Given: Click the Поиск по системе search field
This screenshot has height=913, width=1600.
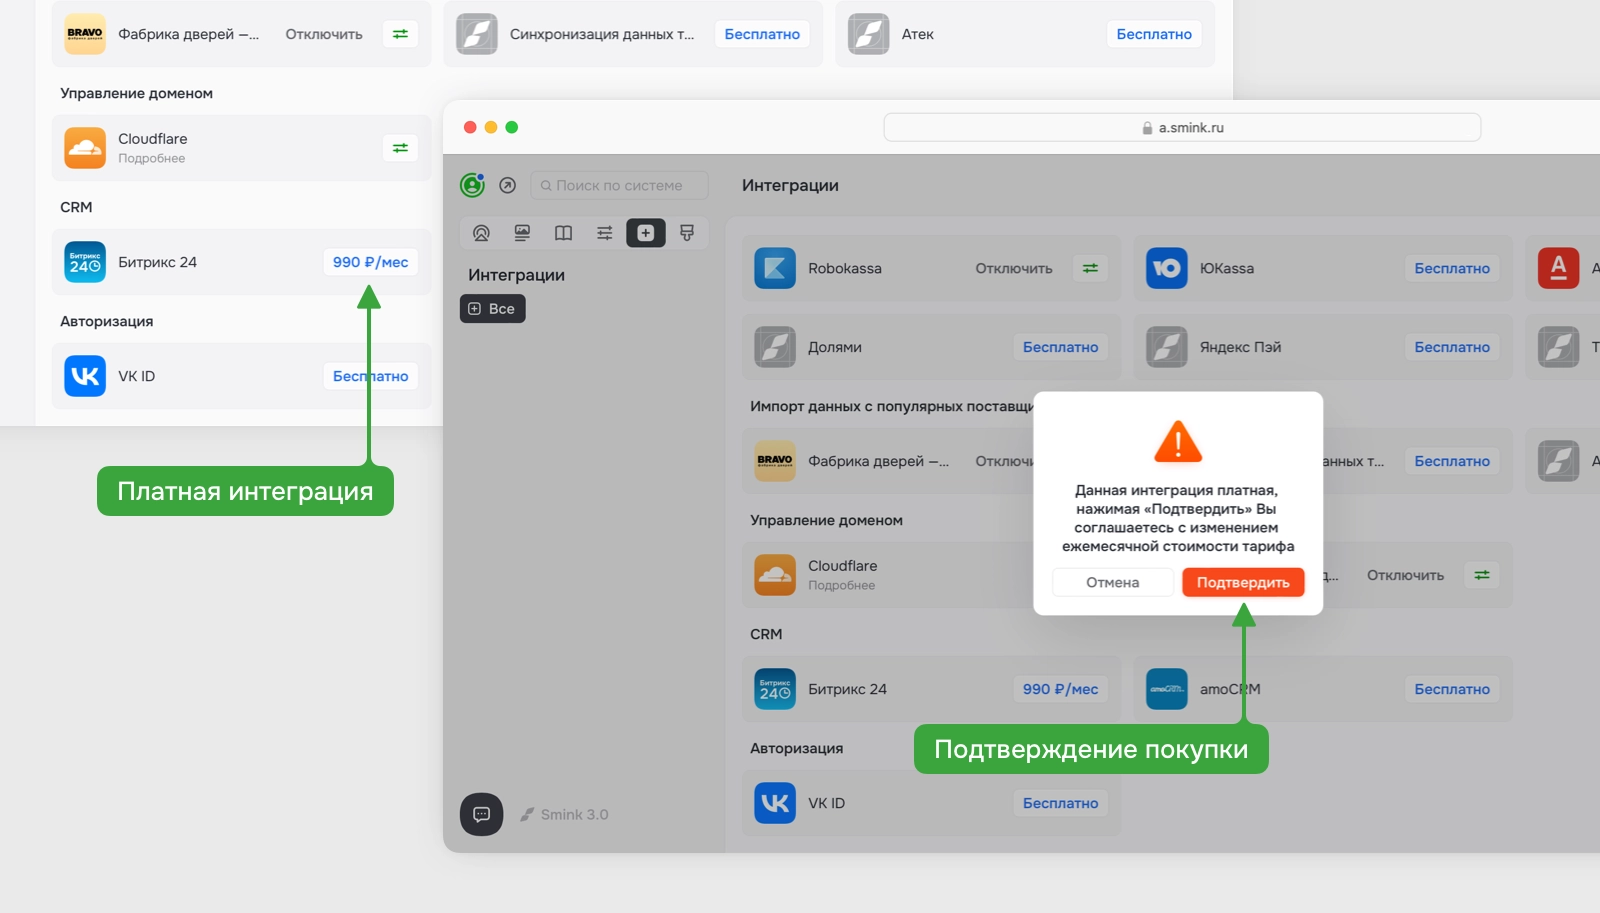Looking at the screenshot, I should (x=619, y=185).
